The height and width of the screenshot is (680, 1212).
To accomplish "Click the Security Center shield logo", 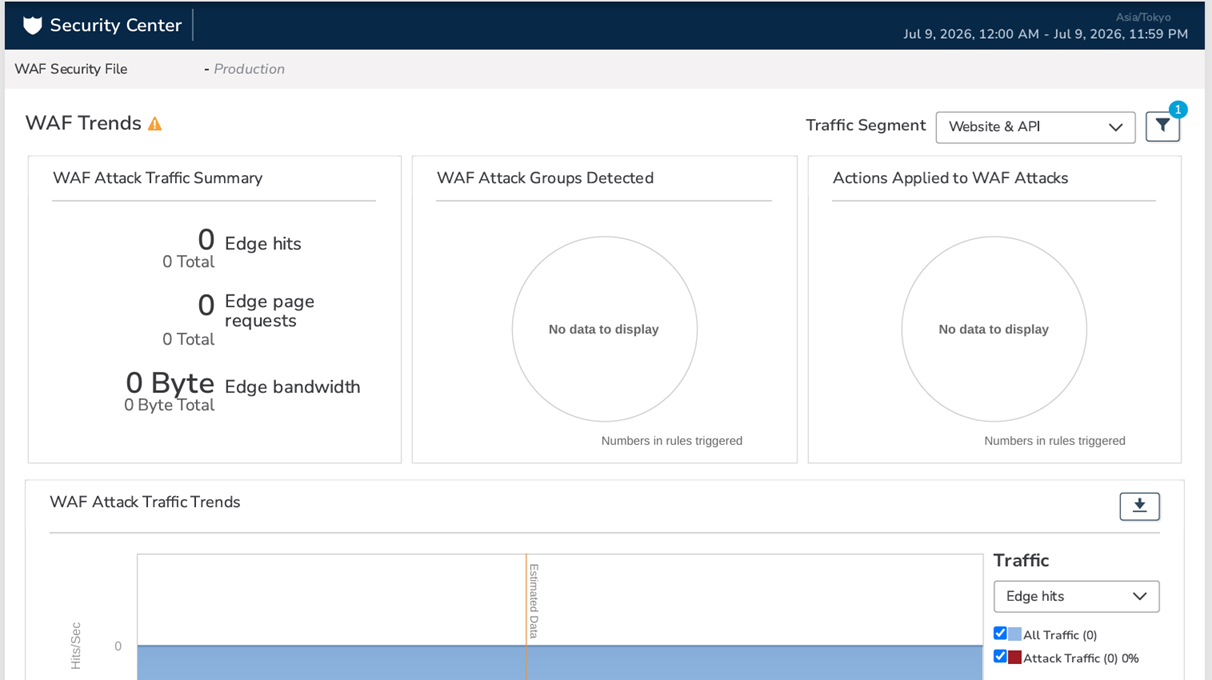I will (x=33, y=25).
